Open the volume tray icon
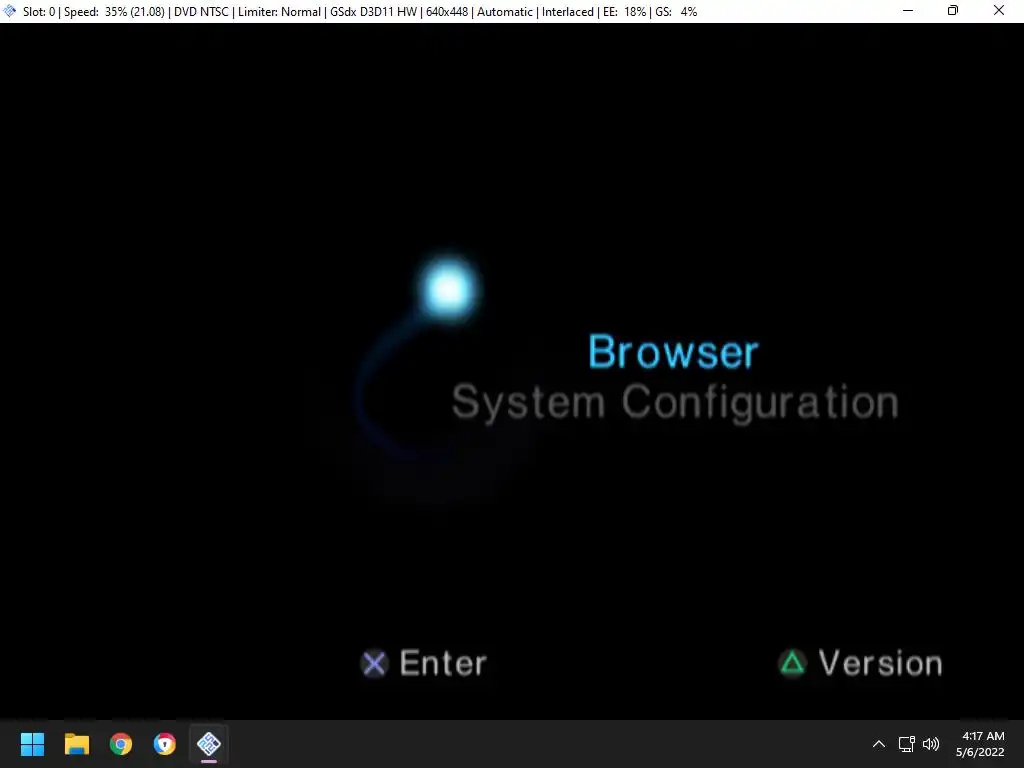The height and width of the screenshot is (768, 1024). coord(931,744)
